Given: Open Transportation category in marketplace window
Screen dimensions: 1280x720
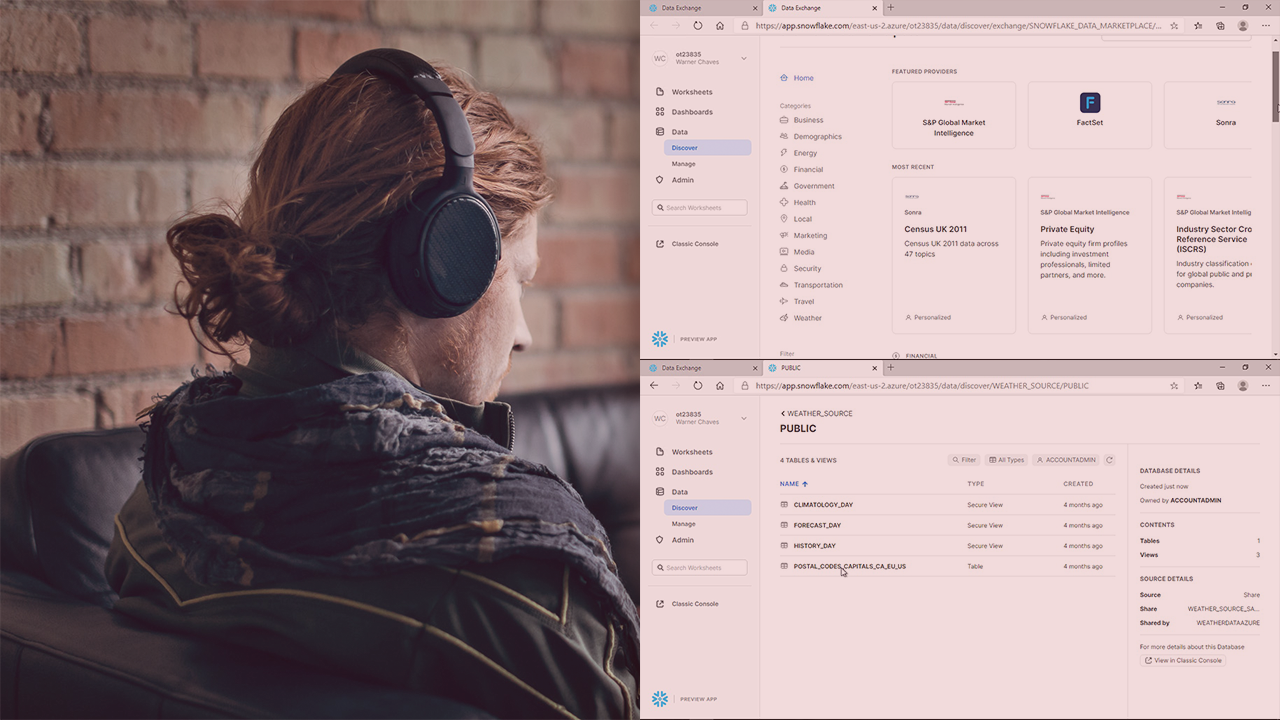Looking at the screenshot, I should 811,285.
